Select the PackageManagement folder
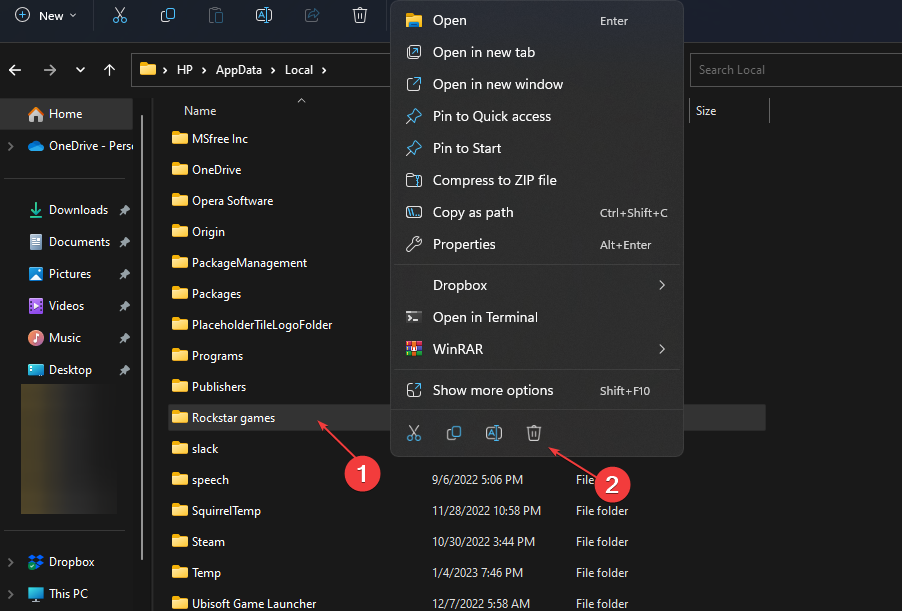This screenshot has height=611, width=902. tap(239, 263)
